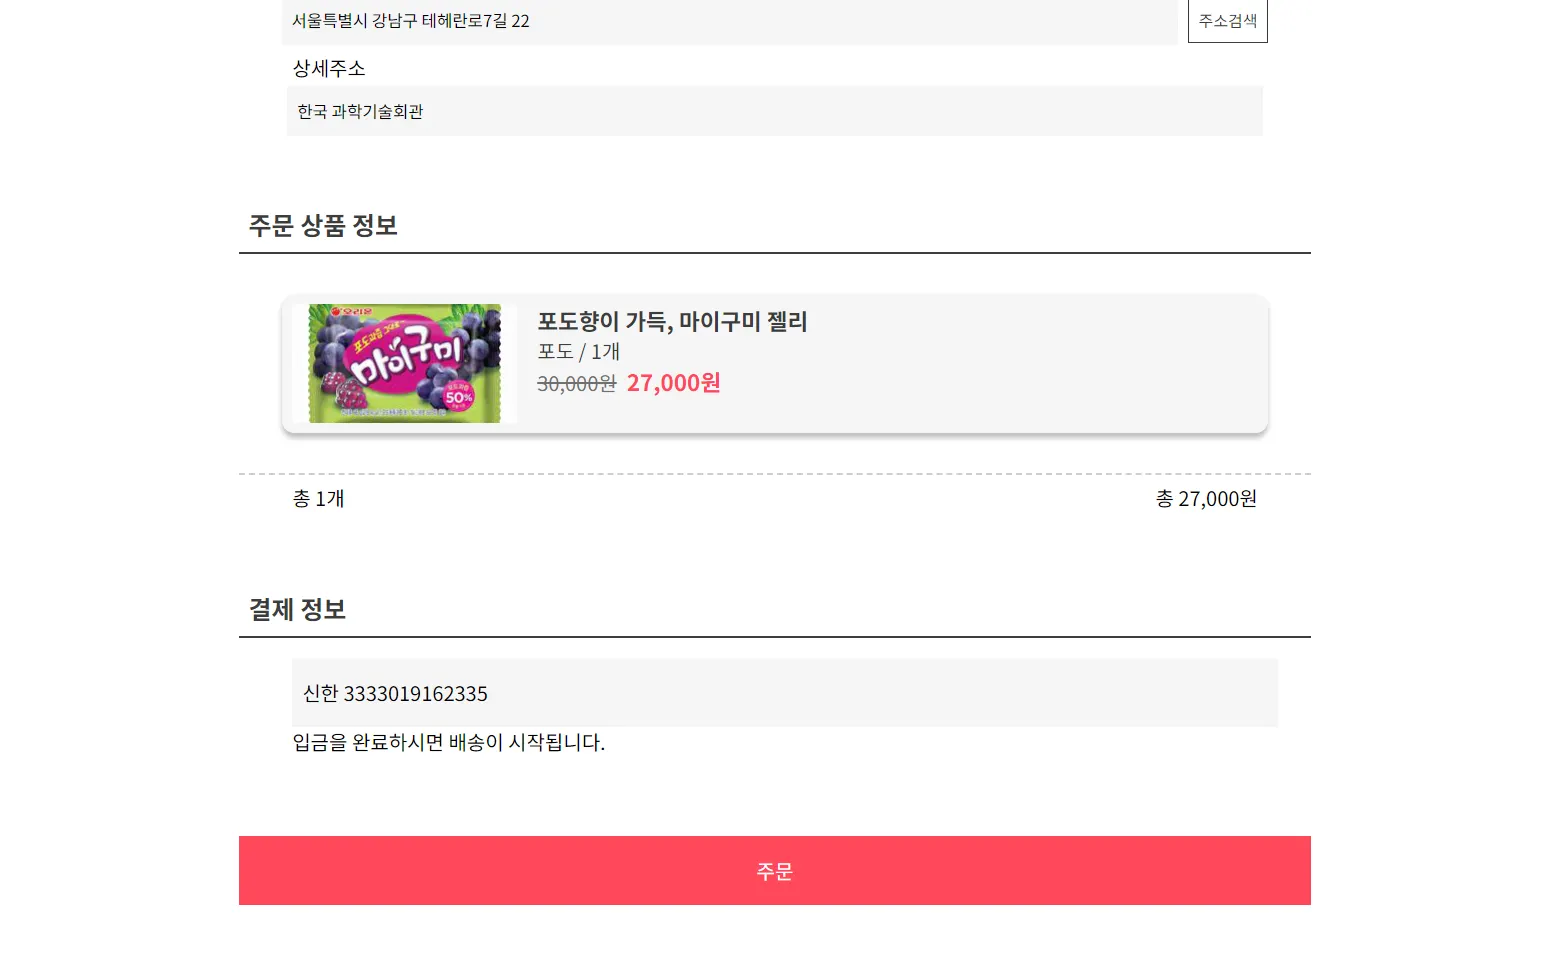Screen dimensions: 1557x963
Task: Click the 상세주소 label
Action: pos(329,69)
